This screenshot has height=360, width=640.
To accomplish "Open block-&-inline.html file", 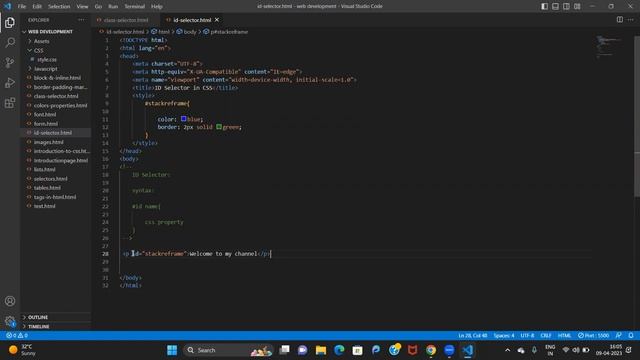I will pyautogui.click(x=57, y=78).
